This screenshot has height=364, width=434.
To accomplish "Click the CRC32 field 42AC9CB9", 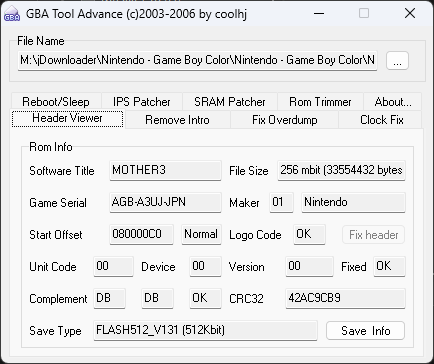I will 345,298.
